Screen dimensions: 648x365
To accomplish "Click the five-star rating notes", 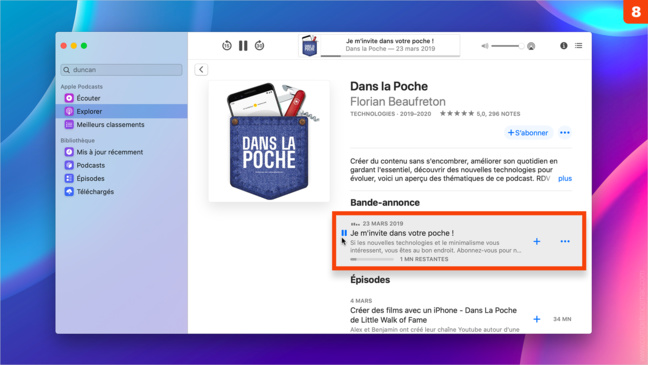I will 480,114.
